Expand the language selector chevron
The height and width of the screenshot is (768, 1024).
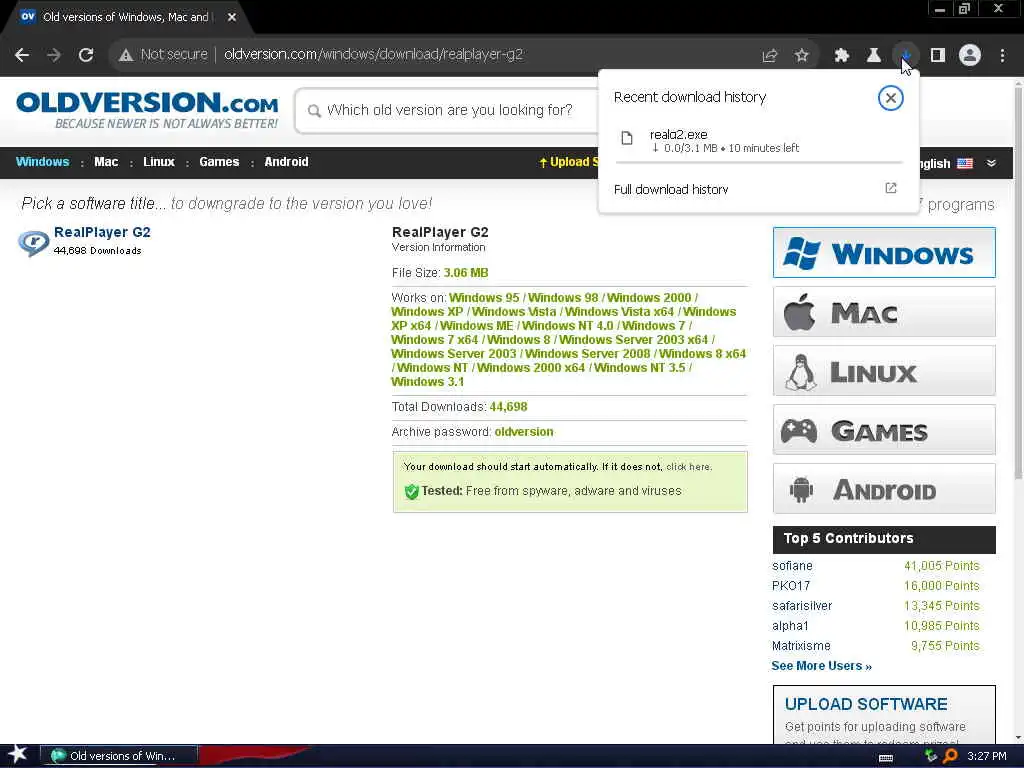click(991, 163)
